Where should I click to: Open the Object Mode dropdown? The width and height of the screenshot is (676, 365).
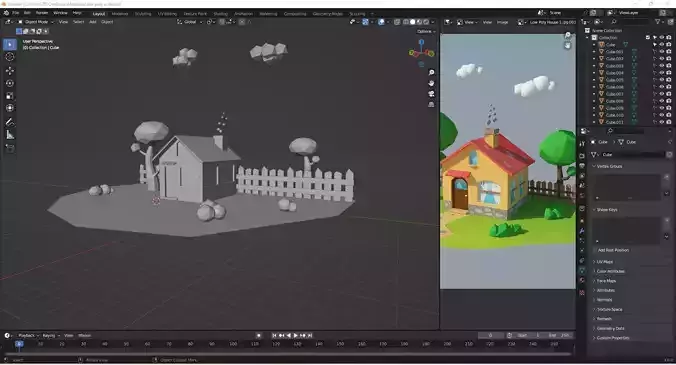(35, 22)
